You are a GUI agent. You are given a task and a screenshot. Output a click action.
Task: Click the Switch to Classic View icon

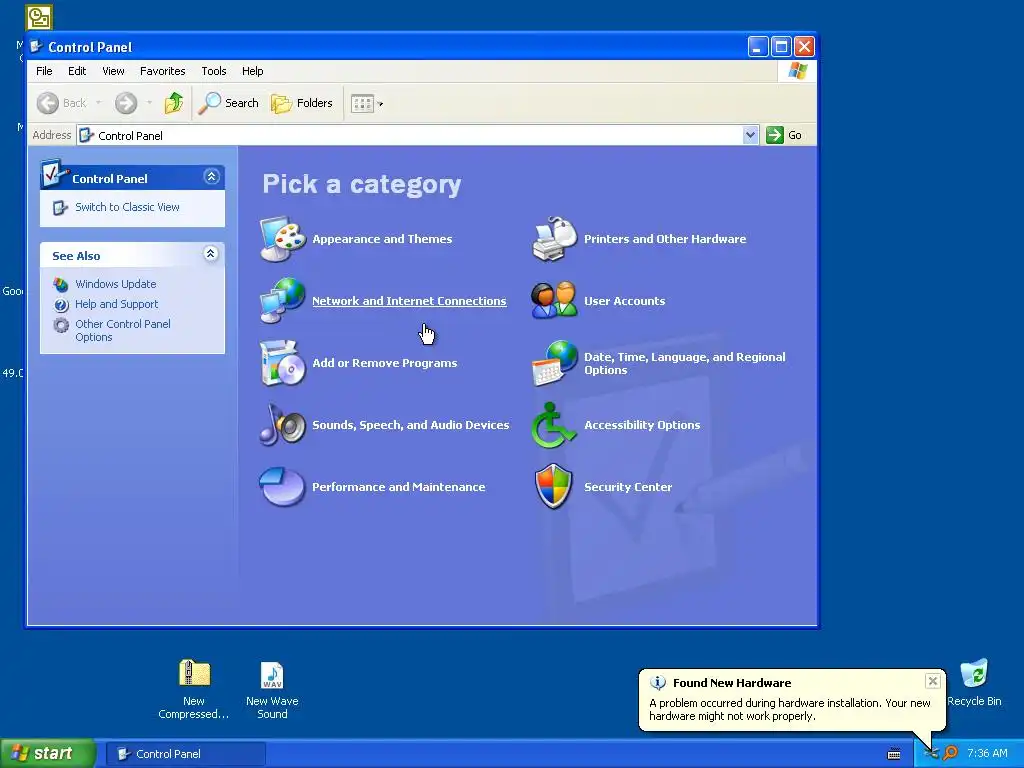point(60,208)
